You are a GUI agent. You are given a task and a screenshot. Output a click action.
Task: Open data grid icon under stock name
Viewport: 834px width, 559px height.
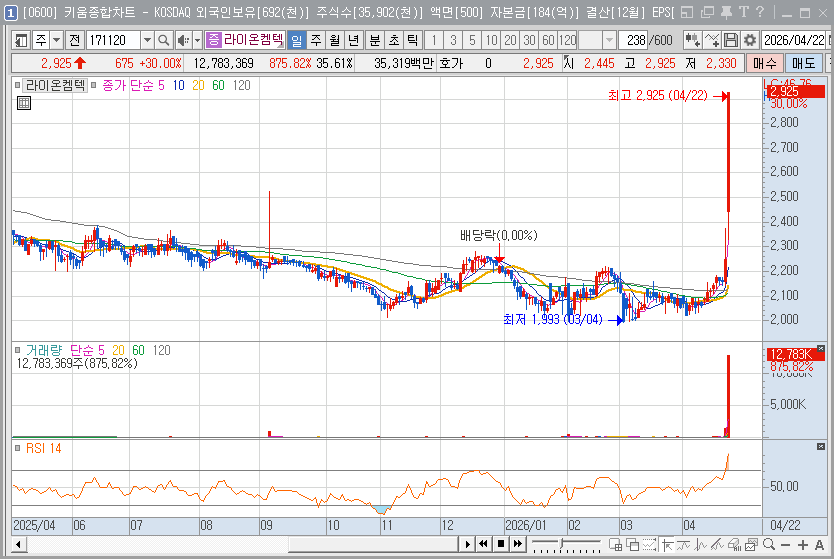(24, 103)
